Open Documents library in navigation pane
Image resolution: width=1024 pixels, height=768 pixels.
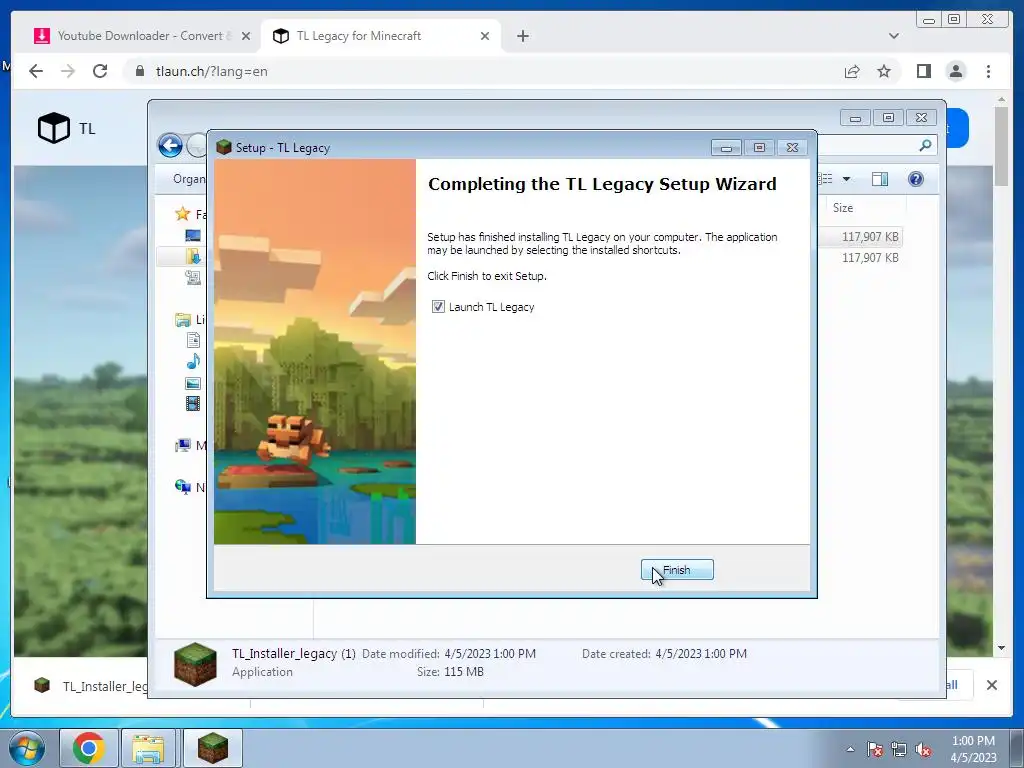(193, 340)
